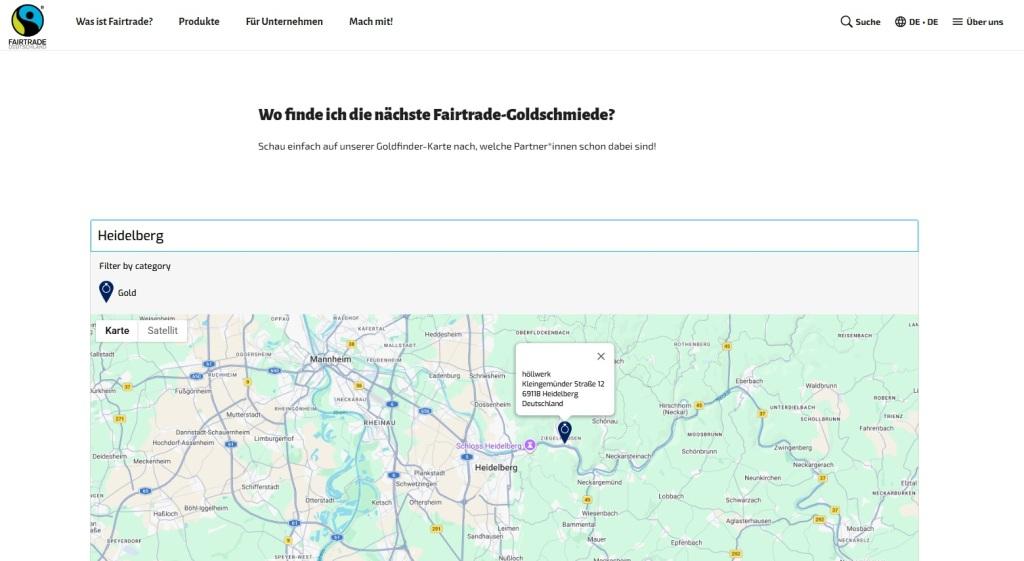The image size is (1024, 561).
Task: Click the Waldbrunn label on map
Action: point(821,386)
